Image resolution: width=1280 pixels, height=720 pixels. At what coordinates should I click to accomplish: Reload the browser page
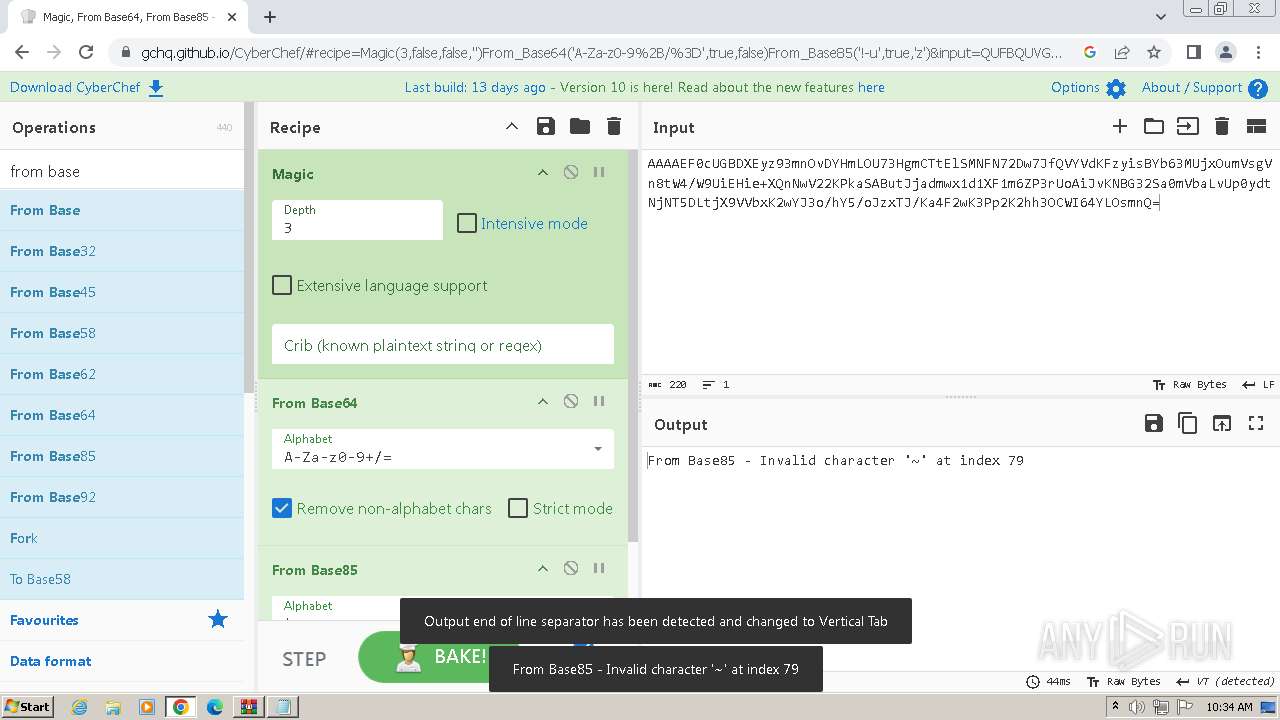pyautogui.click(x=86, y=52)
